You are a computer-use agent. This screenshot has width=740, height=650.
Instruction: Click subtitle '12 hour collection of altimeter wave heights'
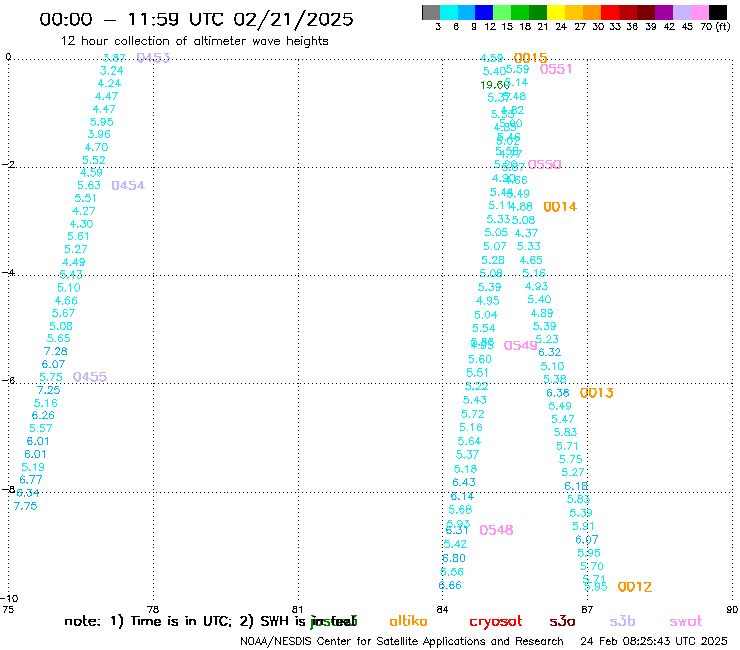pyautogui.click(x=194, y=41)
